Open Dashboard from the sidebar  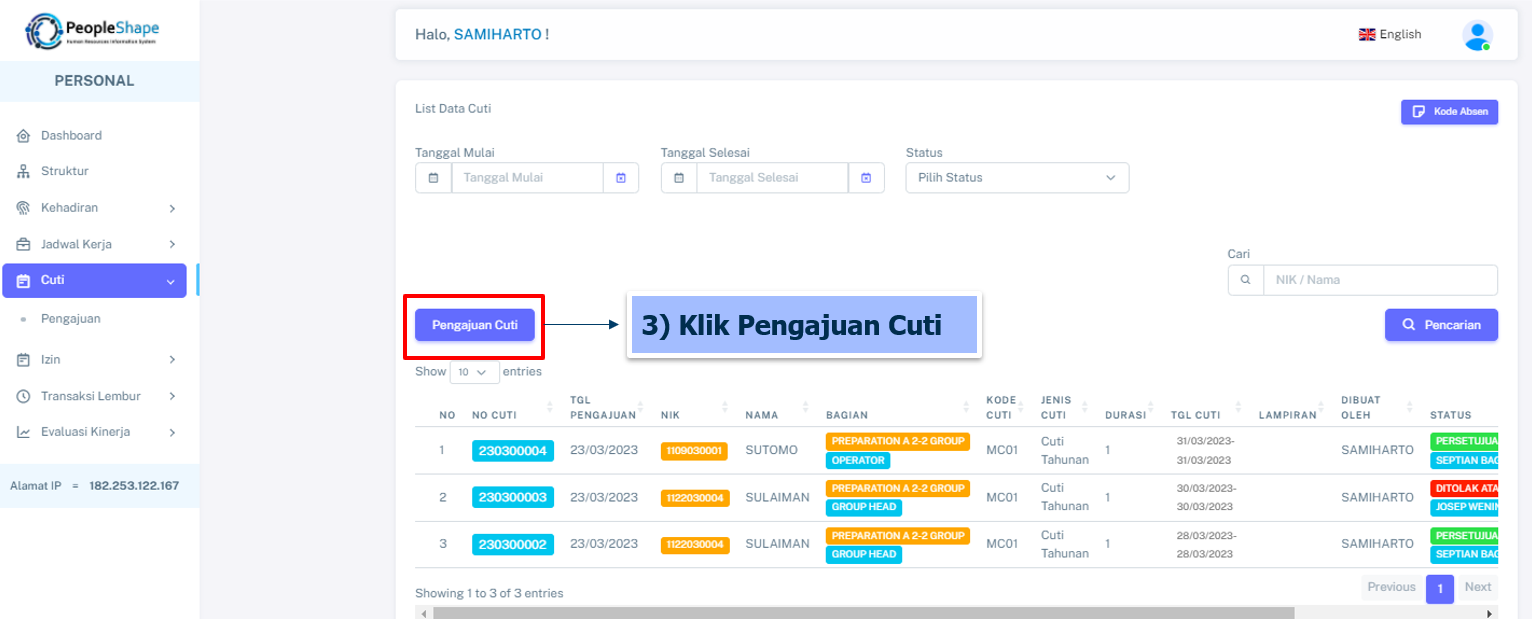tap(71, 135)
